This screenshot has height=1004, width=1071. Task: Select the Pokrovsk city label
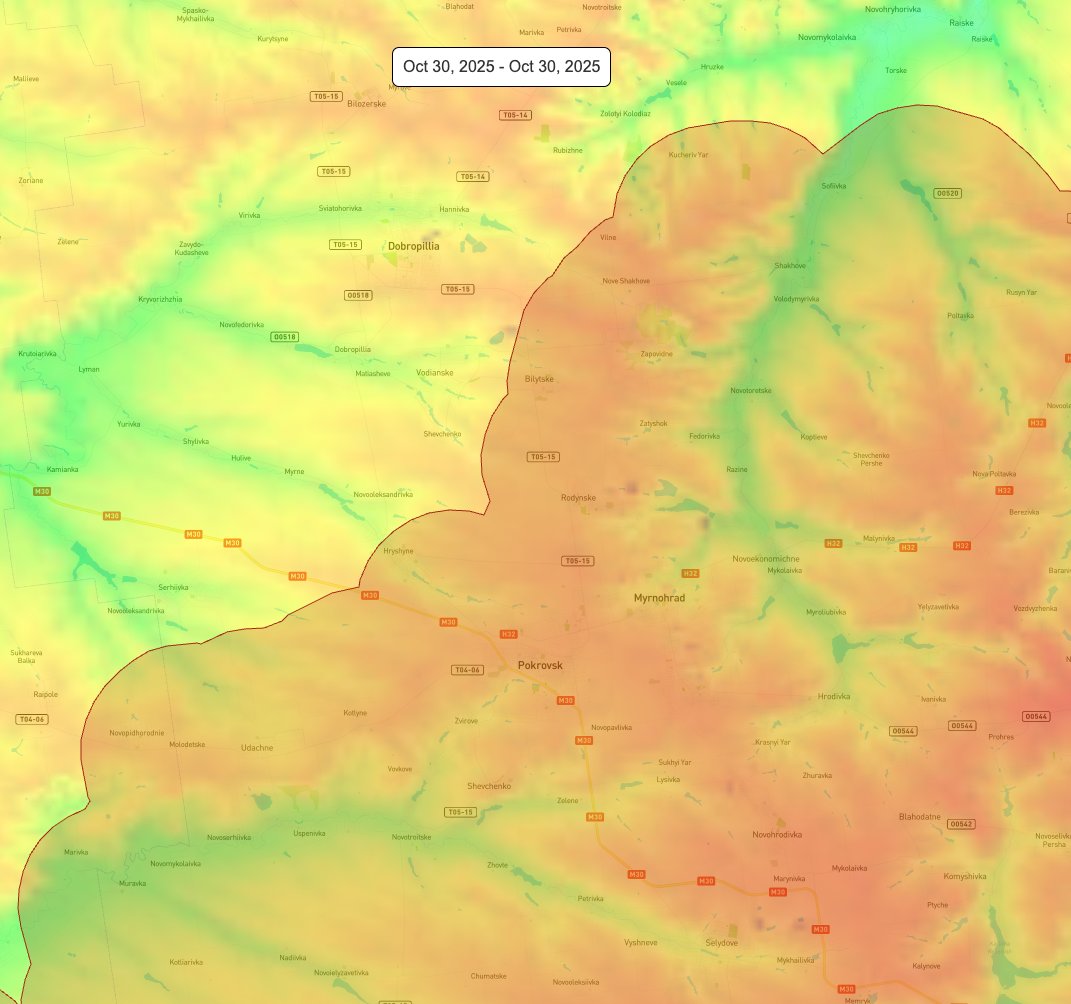click(x=540, y=665)
